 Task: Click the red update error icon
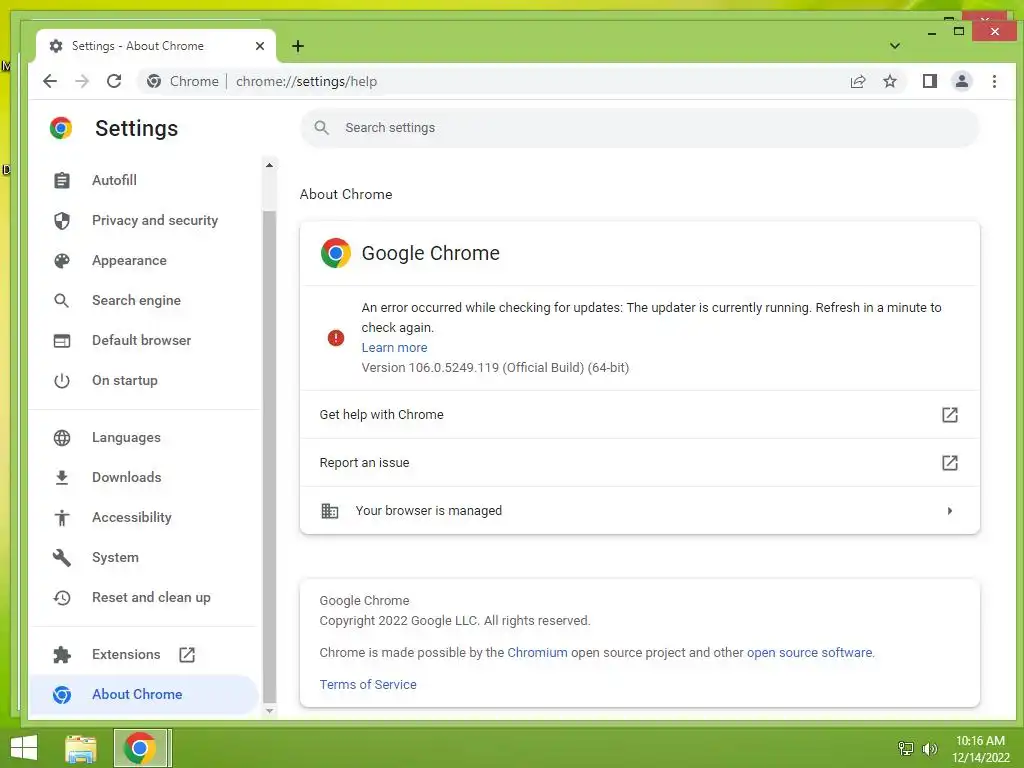click(336, 338)
